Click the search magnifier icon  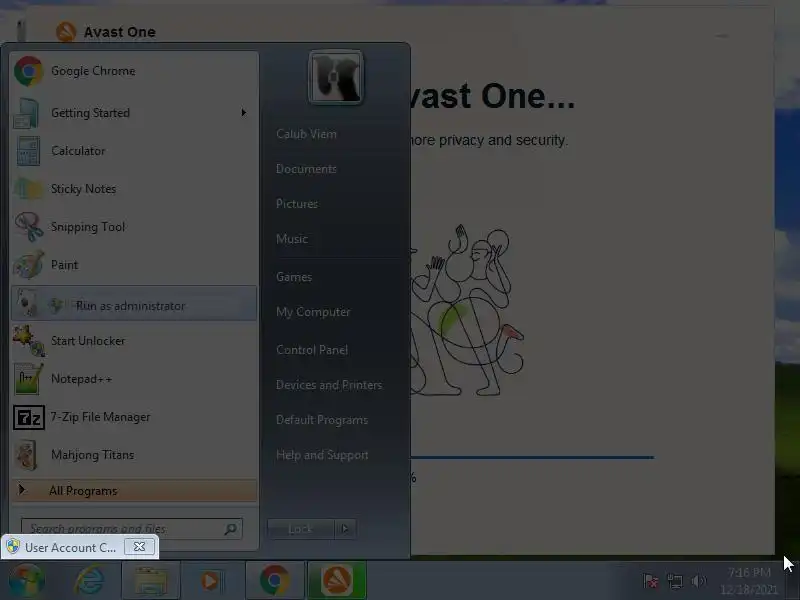coord(231,529)
